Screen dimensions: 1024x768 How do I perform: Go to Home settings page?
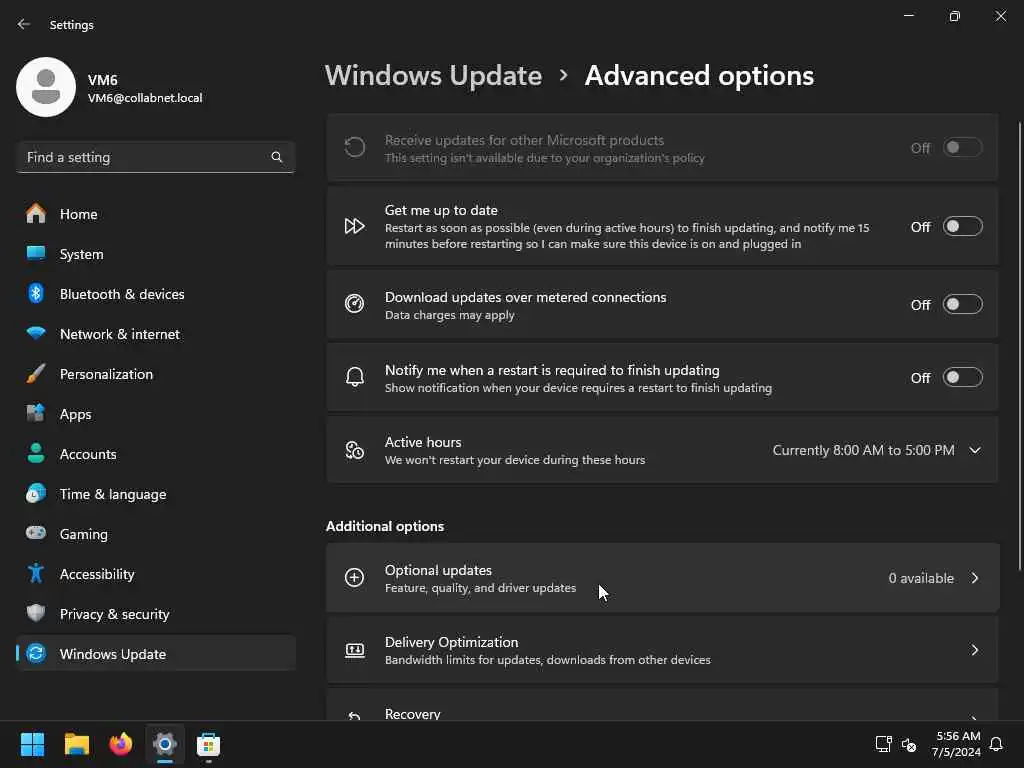(156, 214)
